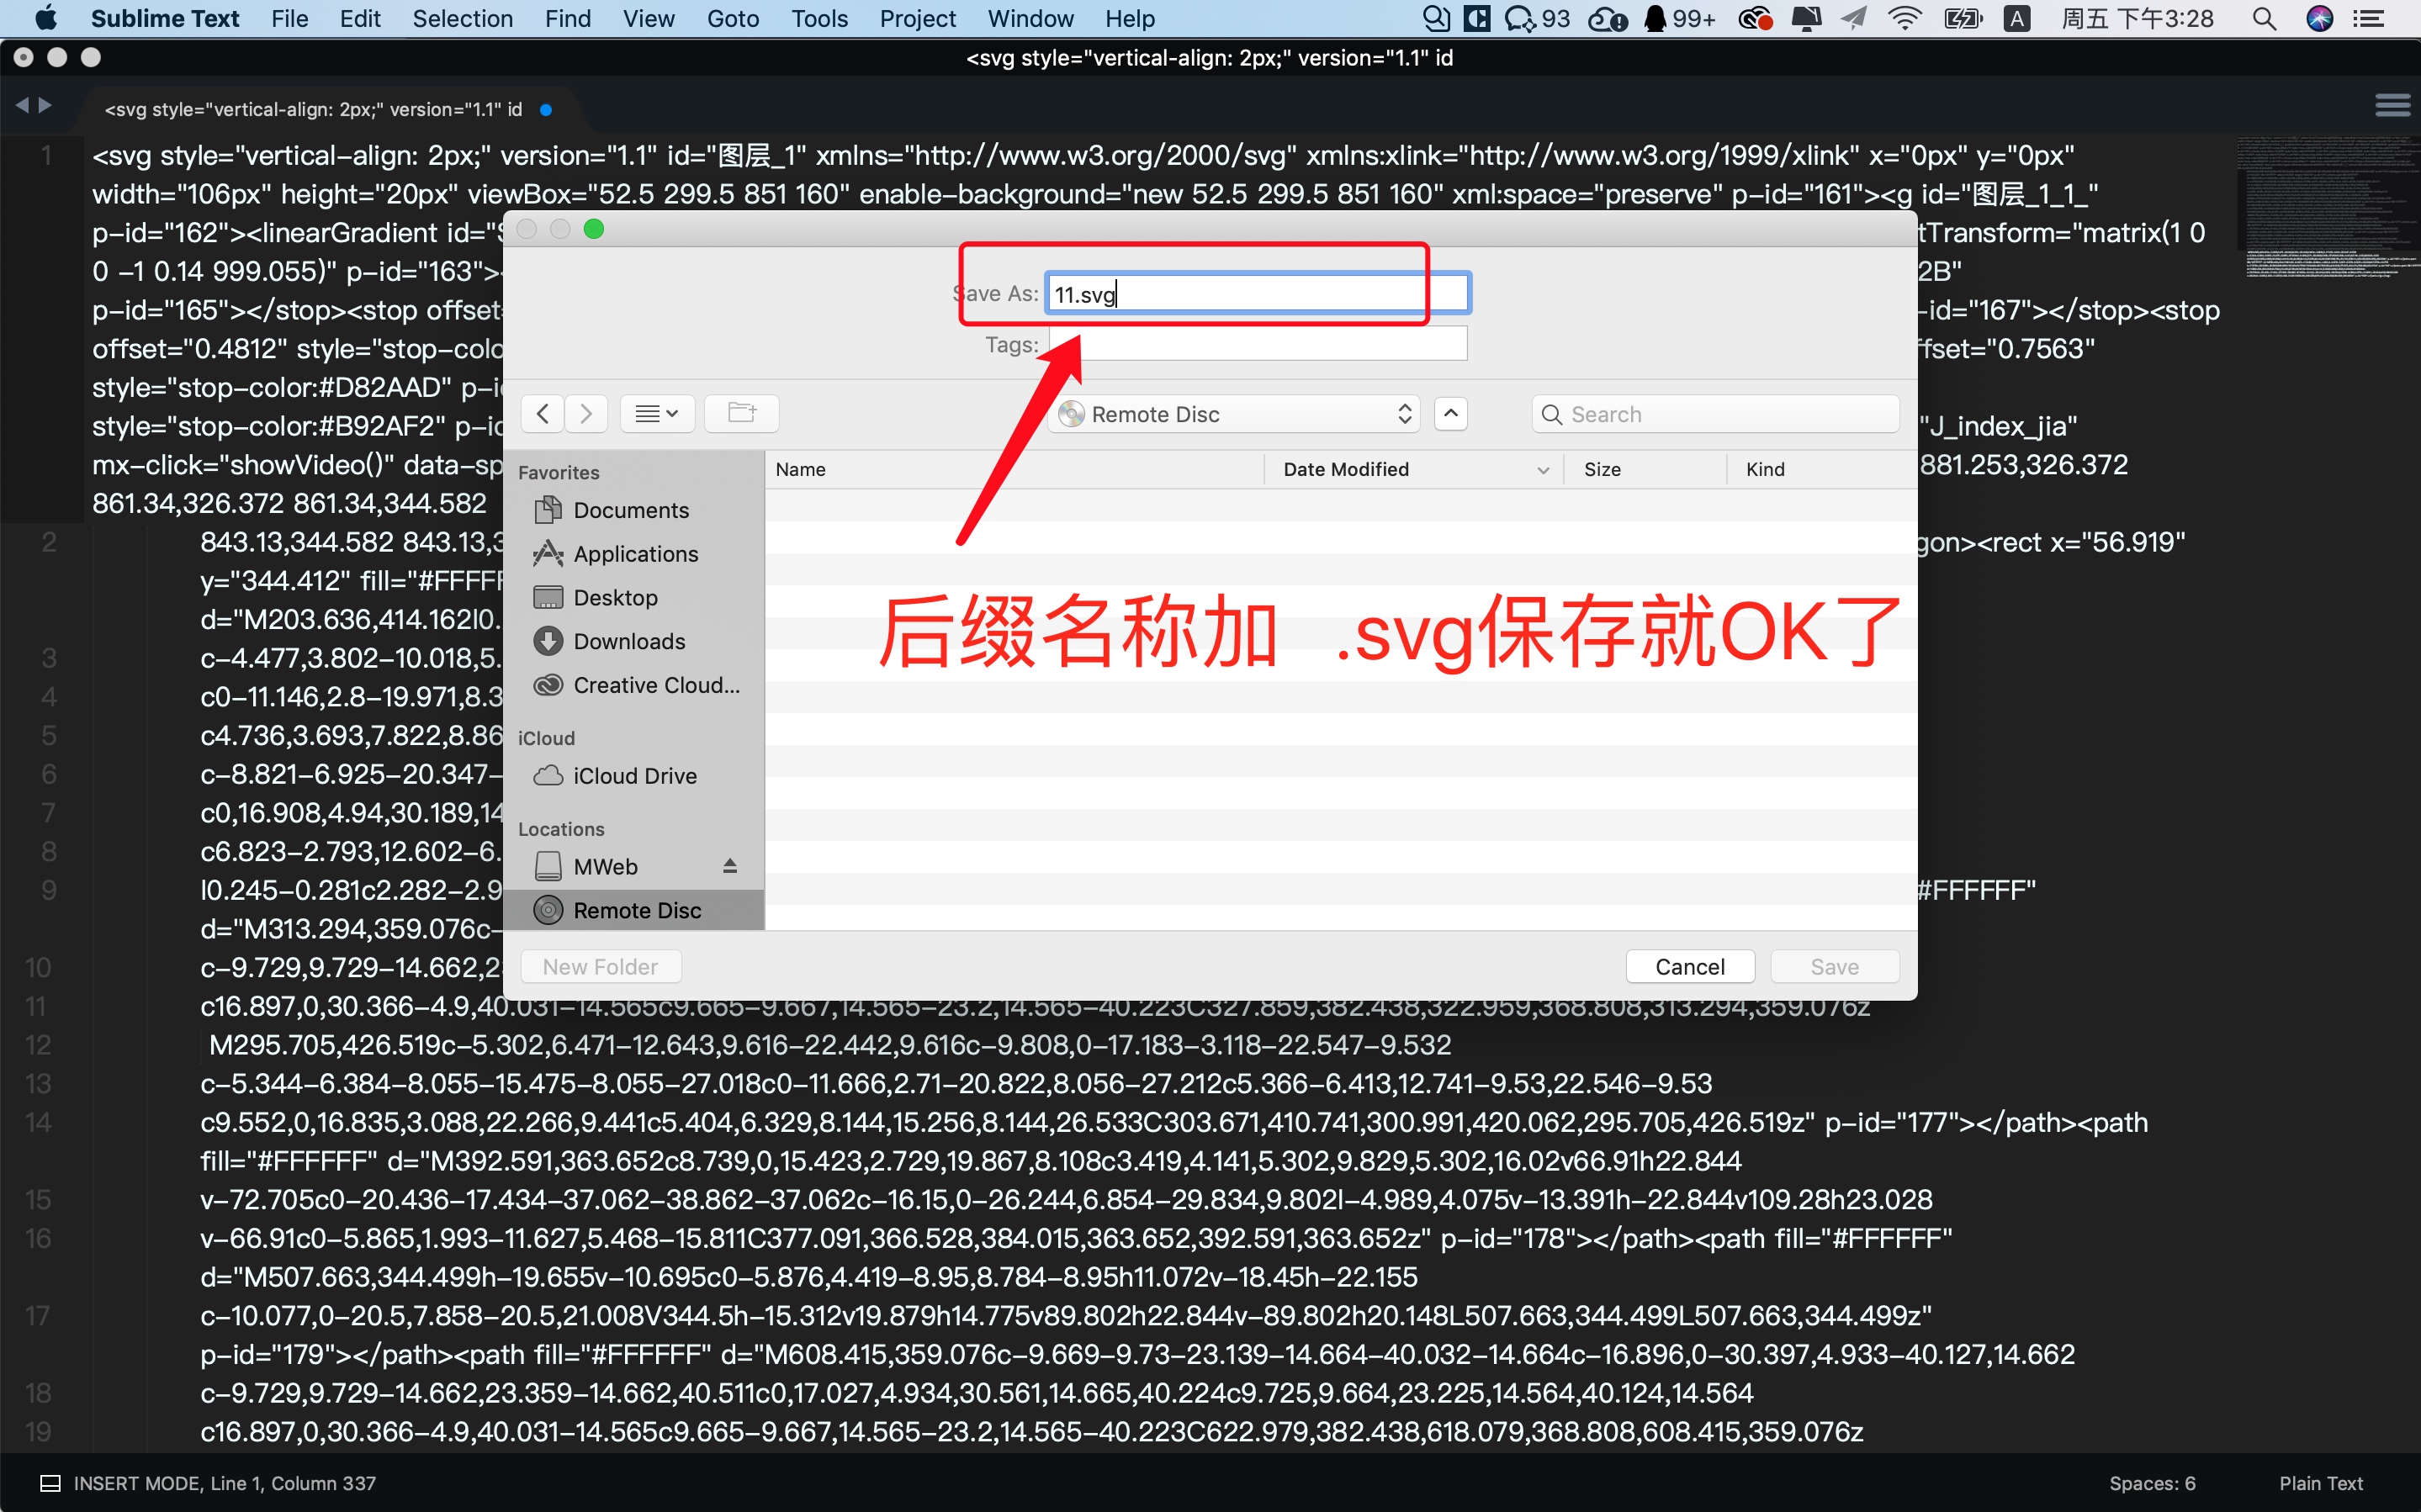Image resolution: width=2421 pixels, height=1512 pixels.
Task: Click the Tags input field
Action: [x=1257, y=344]
